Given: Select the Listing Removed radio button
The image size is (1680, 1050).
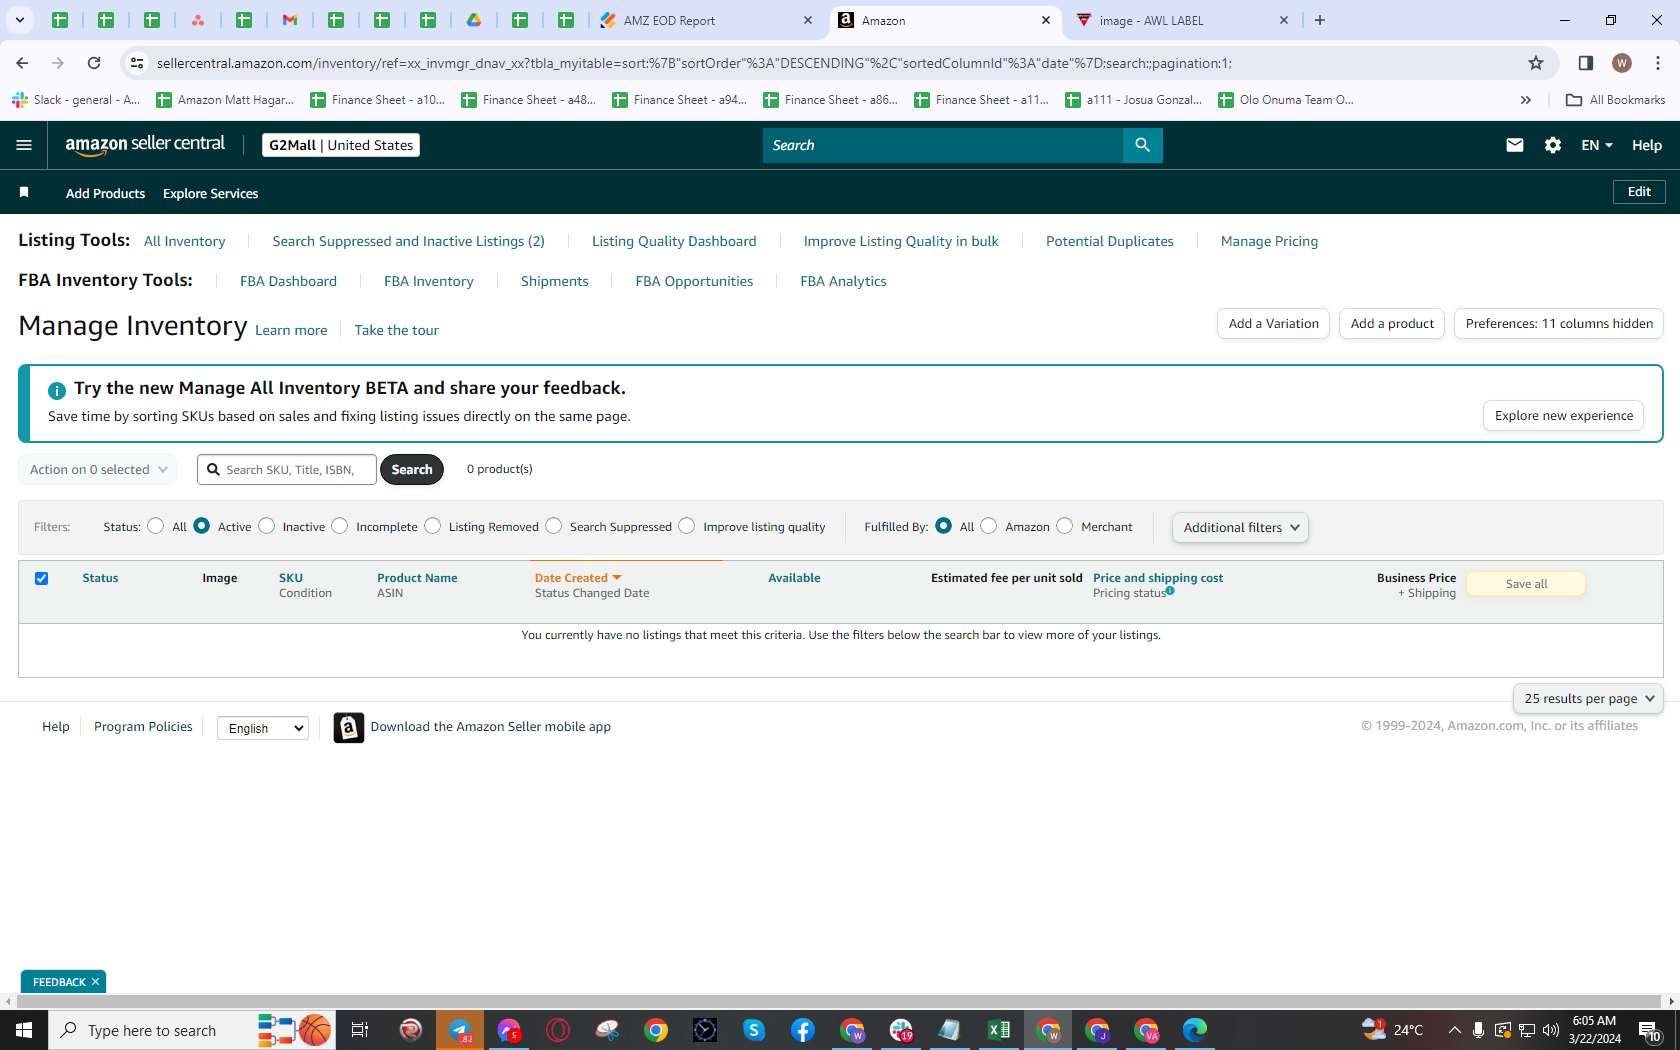Looking at the screenshot, I should click(433, 526).
